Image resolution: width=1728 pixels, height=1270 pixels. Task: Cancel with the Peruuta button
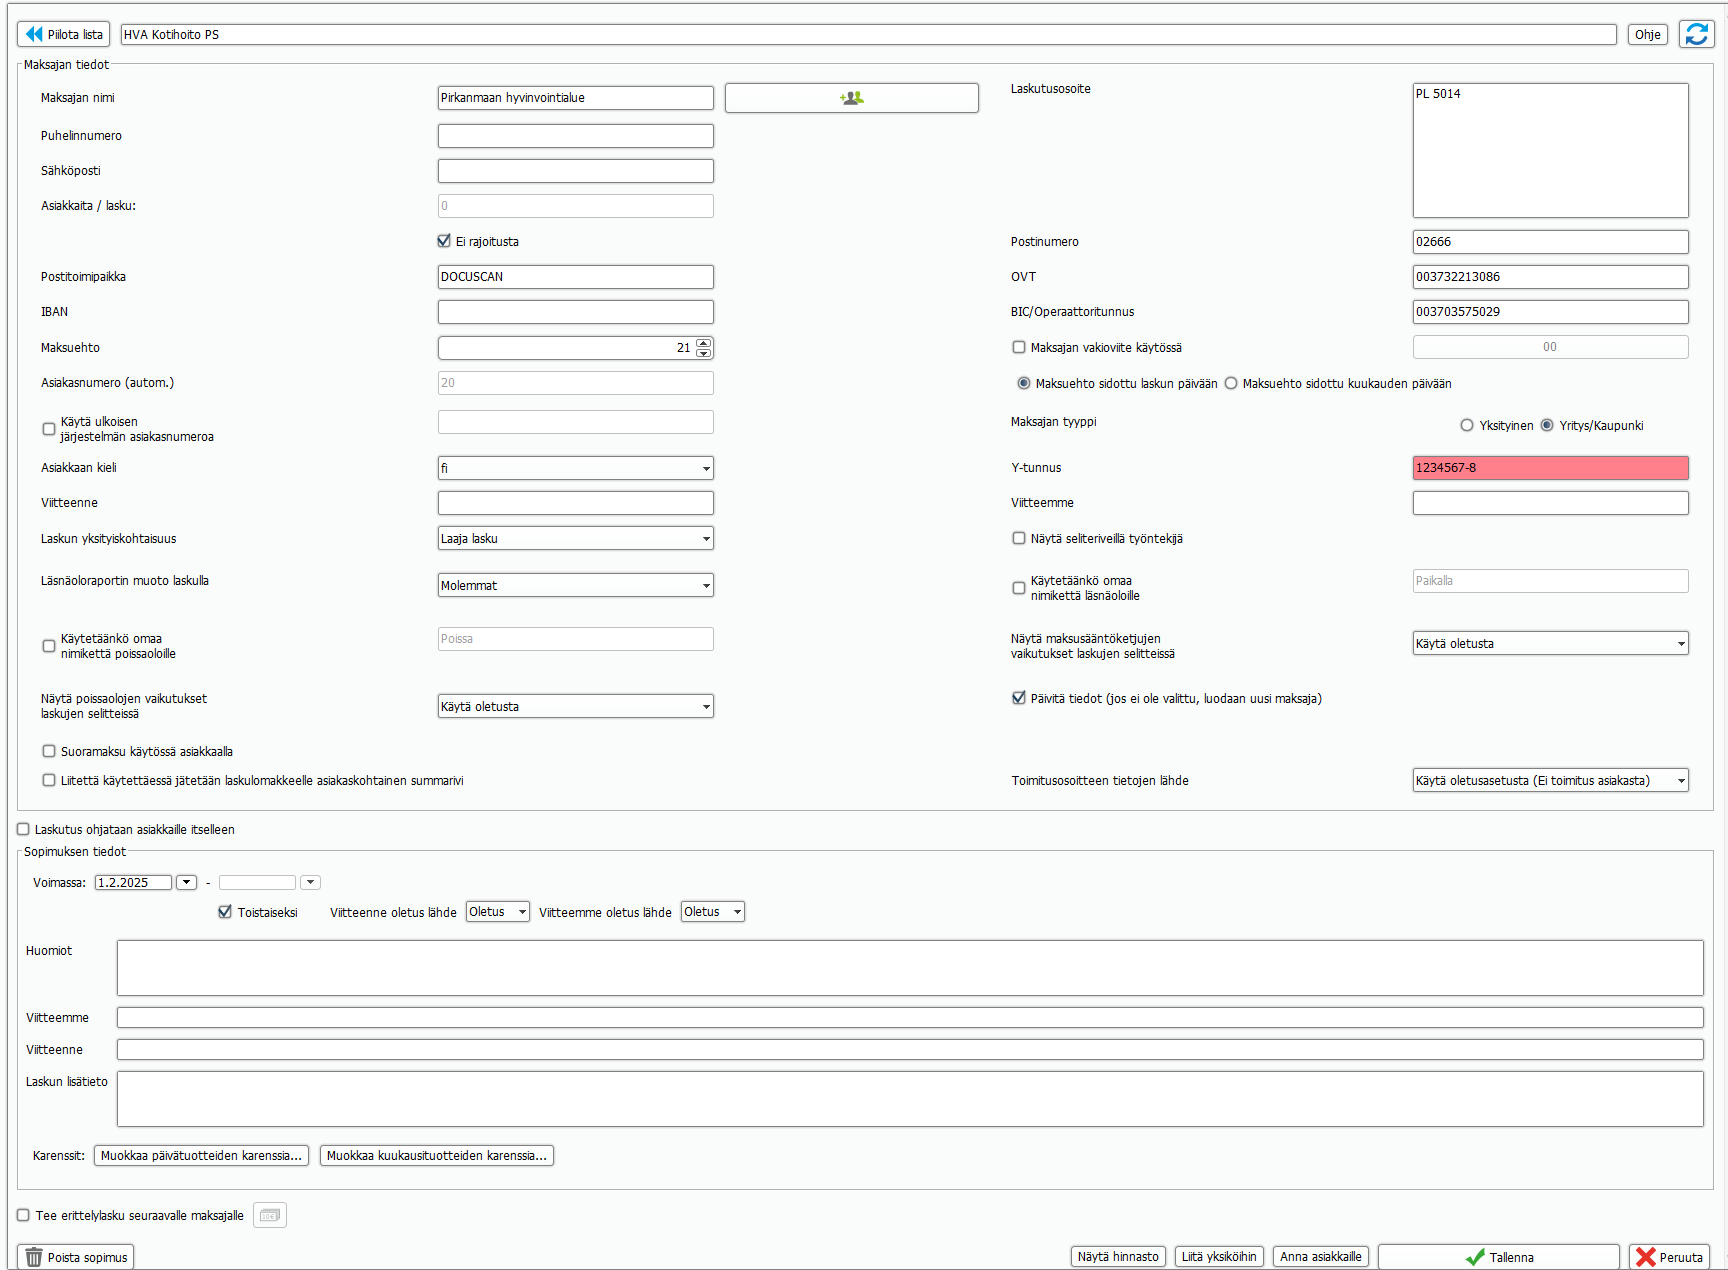click(x=1669, y=1257)
